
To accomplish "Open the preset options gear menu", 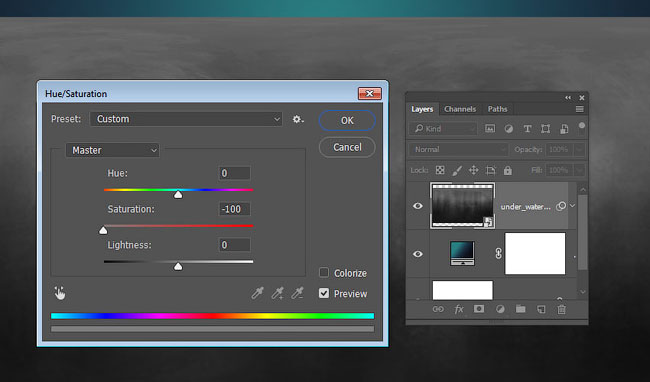I will click(298, 119).
